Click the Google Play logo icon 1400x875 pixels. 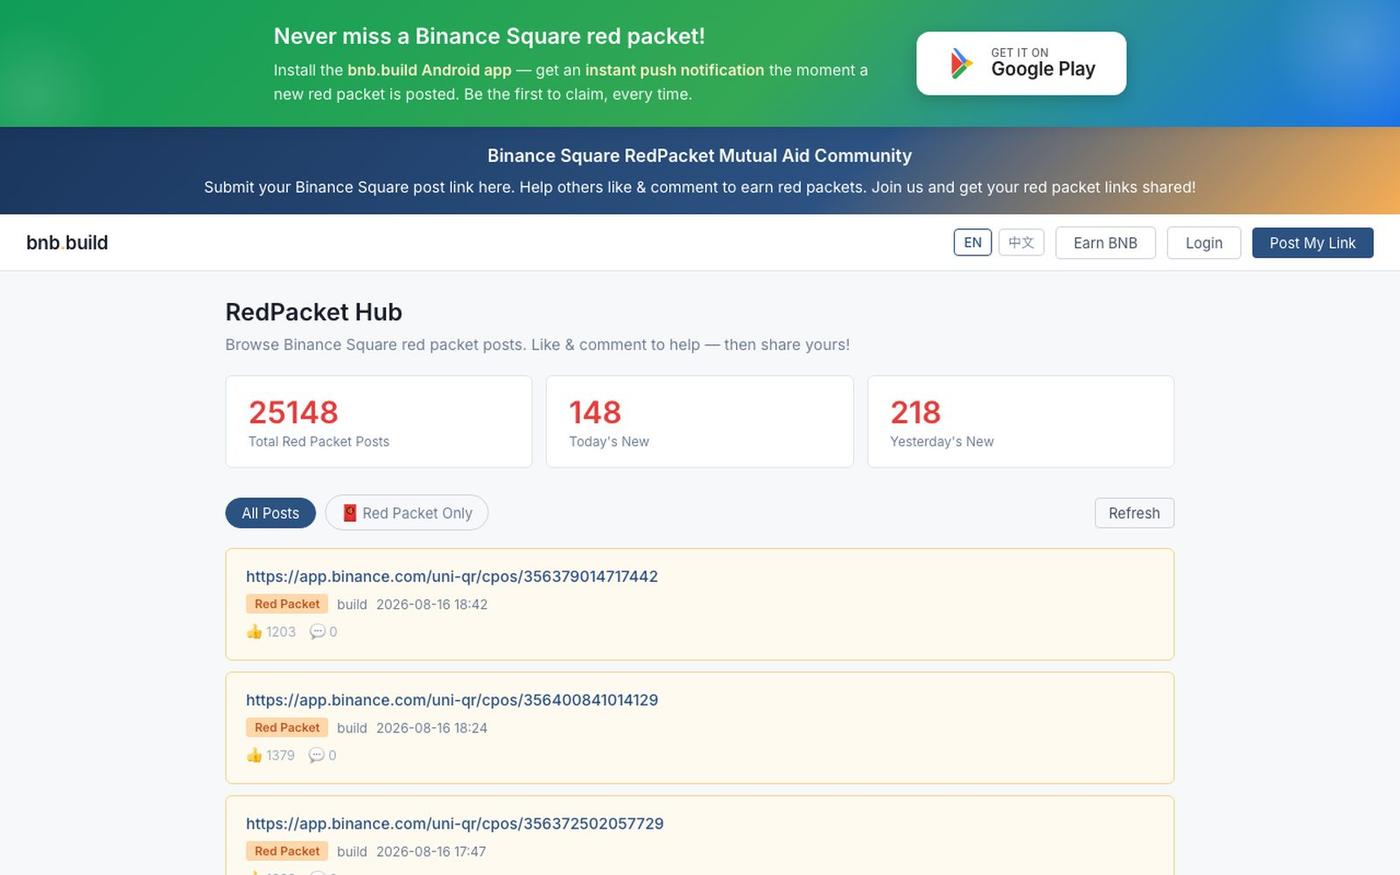961,63
